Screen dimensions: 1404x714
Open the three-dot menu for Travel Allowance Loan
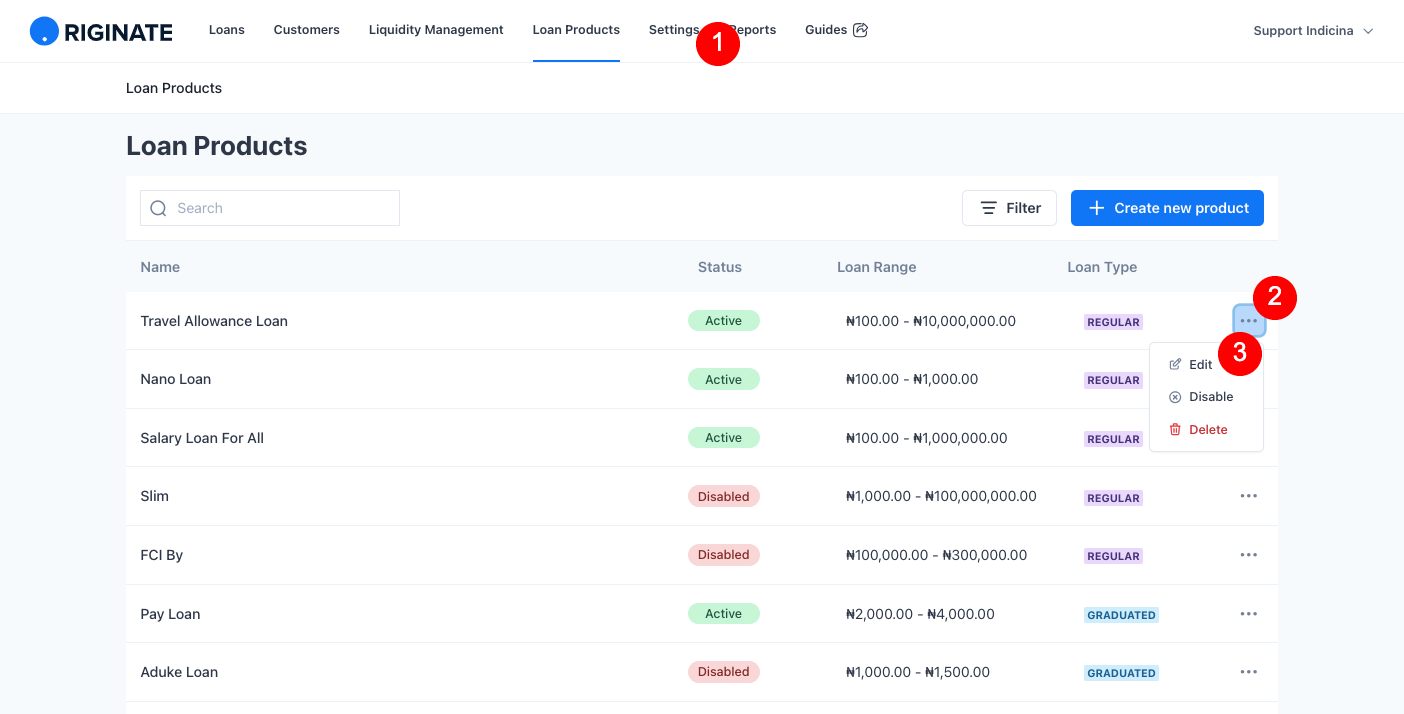click(1249, 320)
